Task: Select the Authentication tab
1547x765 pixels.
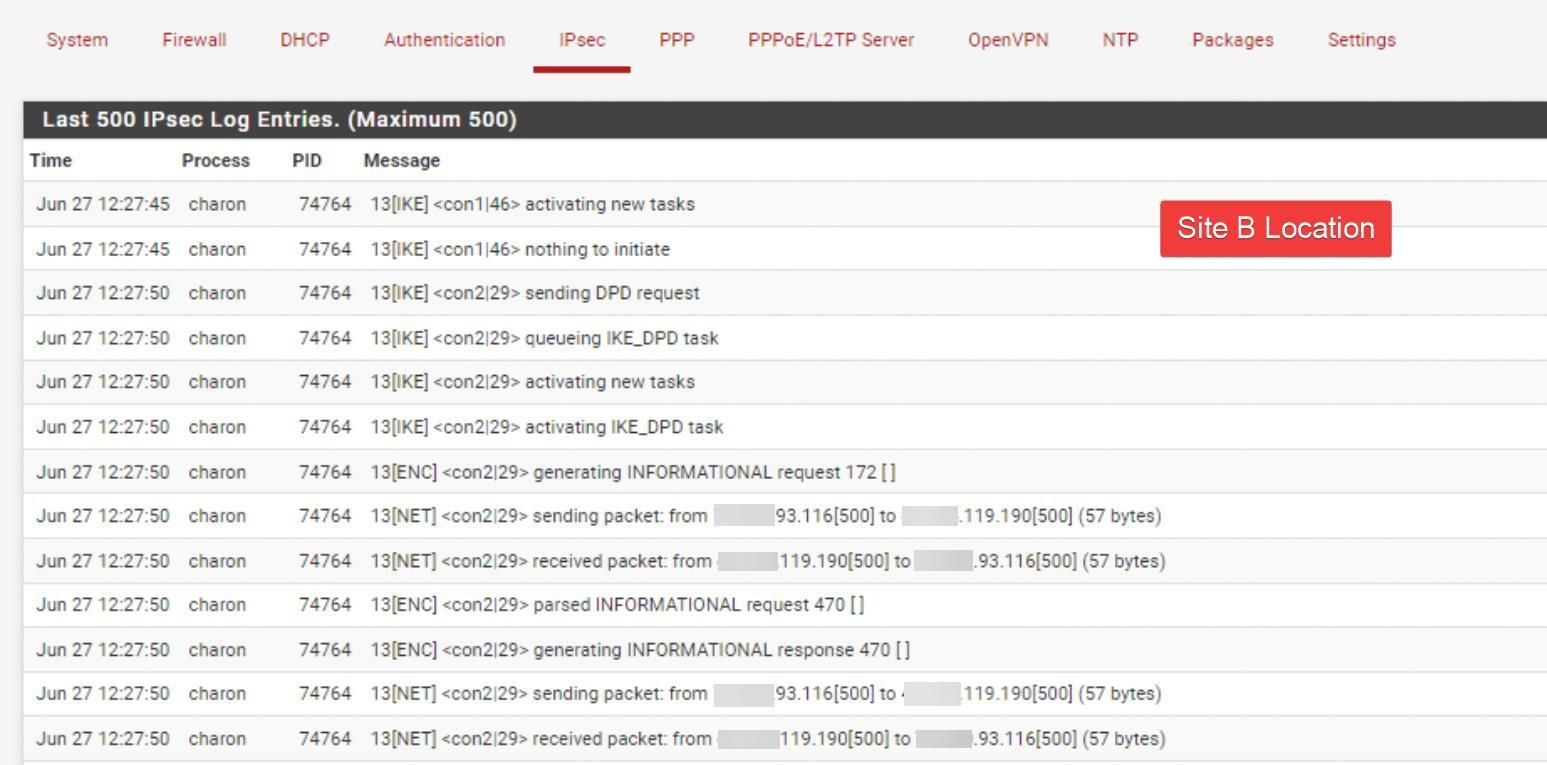Action: 444,40
